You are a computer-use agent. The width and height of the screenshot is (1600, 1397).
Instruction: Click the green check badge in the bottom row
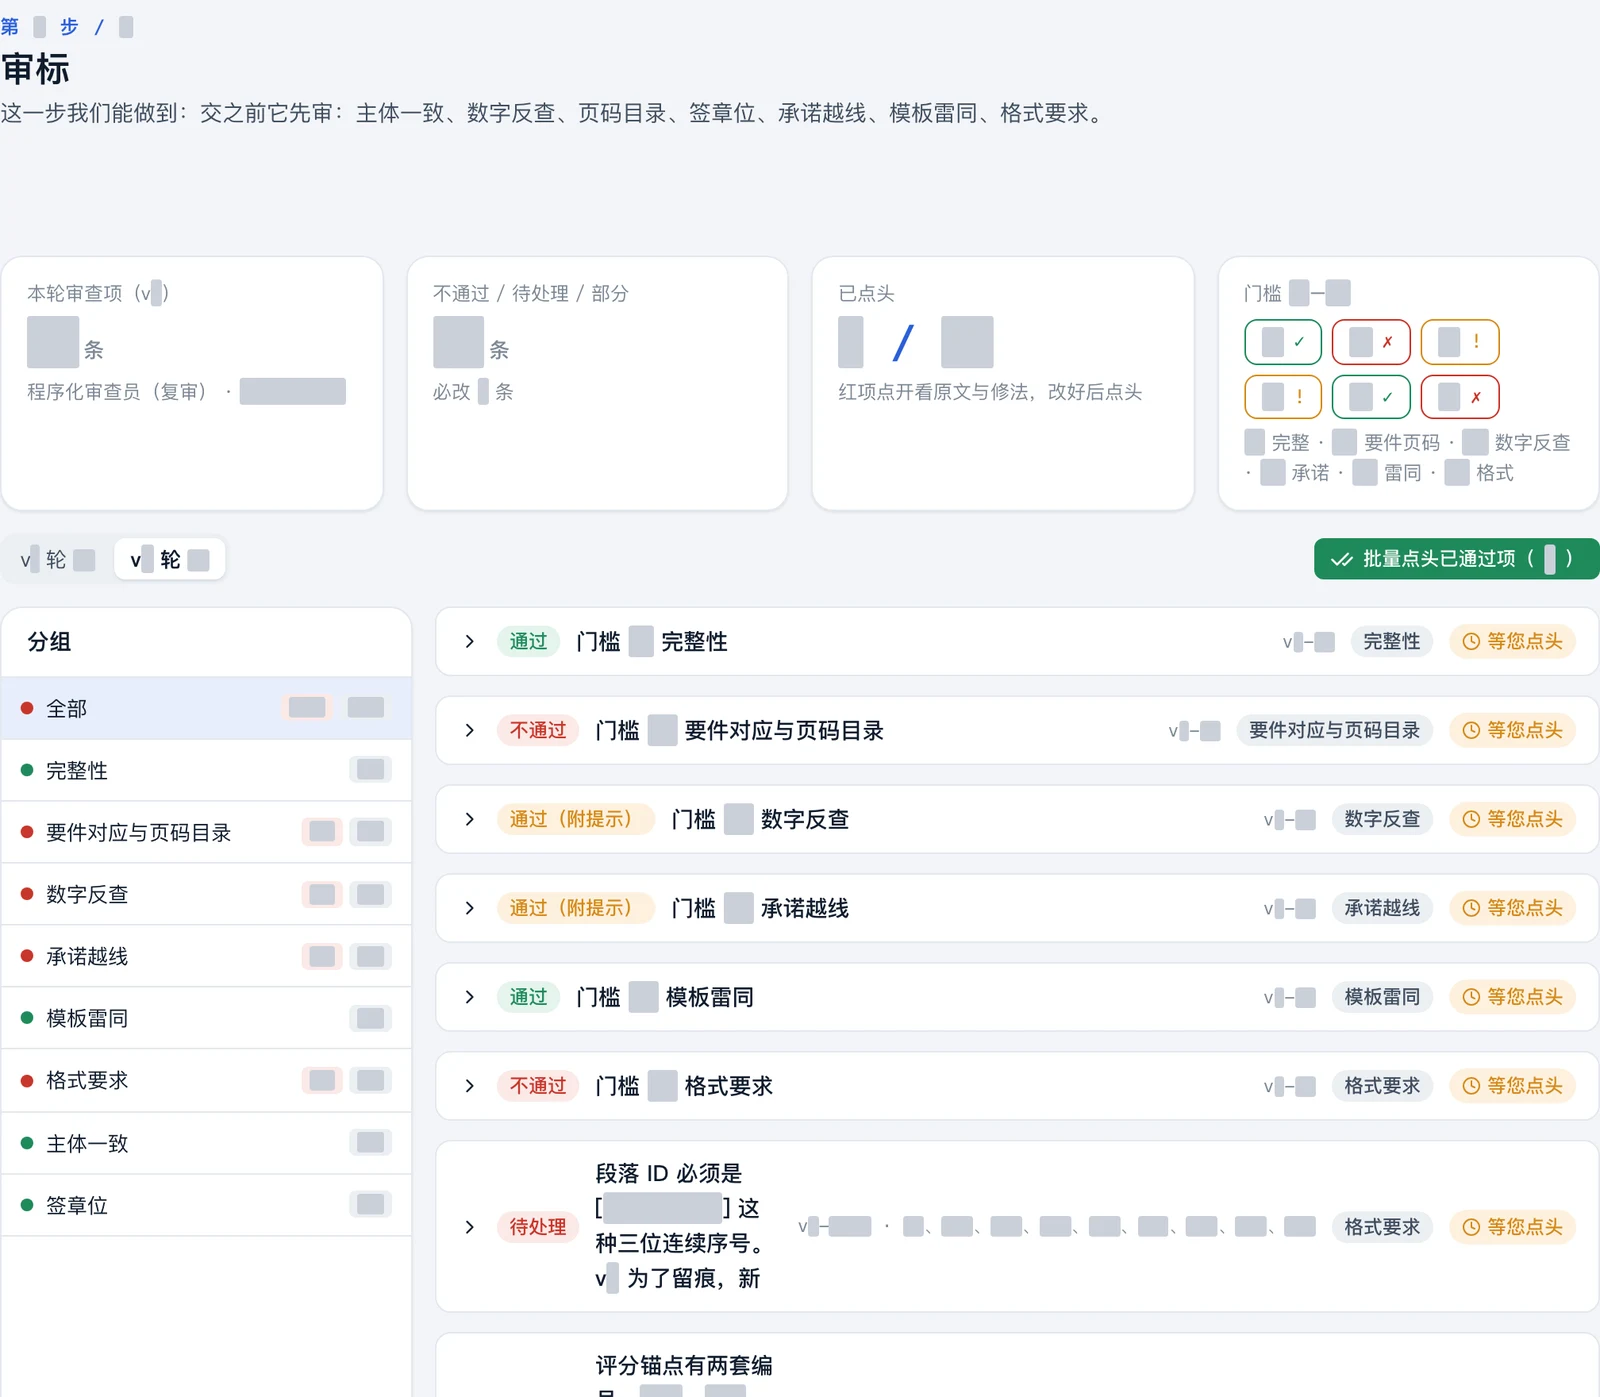coord(1371,397)
